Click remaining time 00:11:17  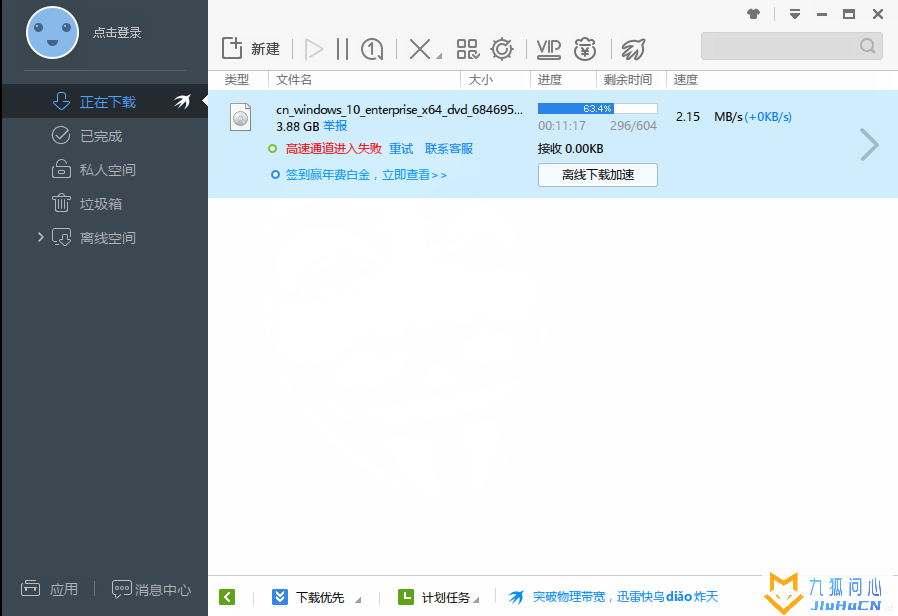[x=562, y=126]
